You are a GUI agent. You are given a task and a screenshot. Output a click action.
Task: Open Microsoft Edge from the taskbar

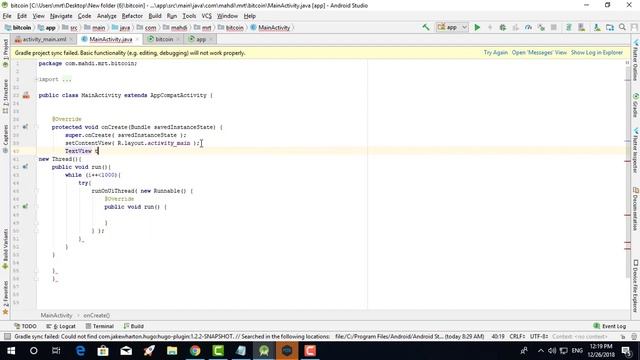point(80,351)
